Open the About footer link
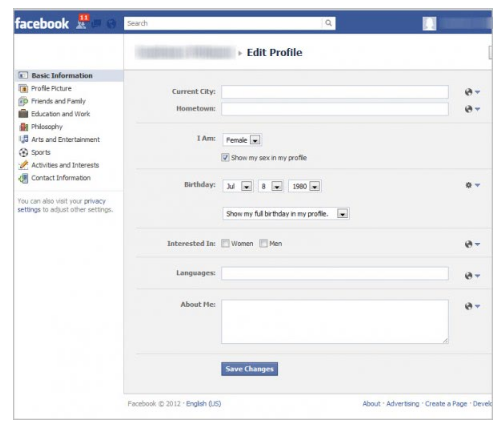This screenshot has height=425, width=504. point(371,404)
